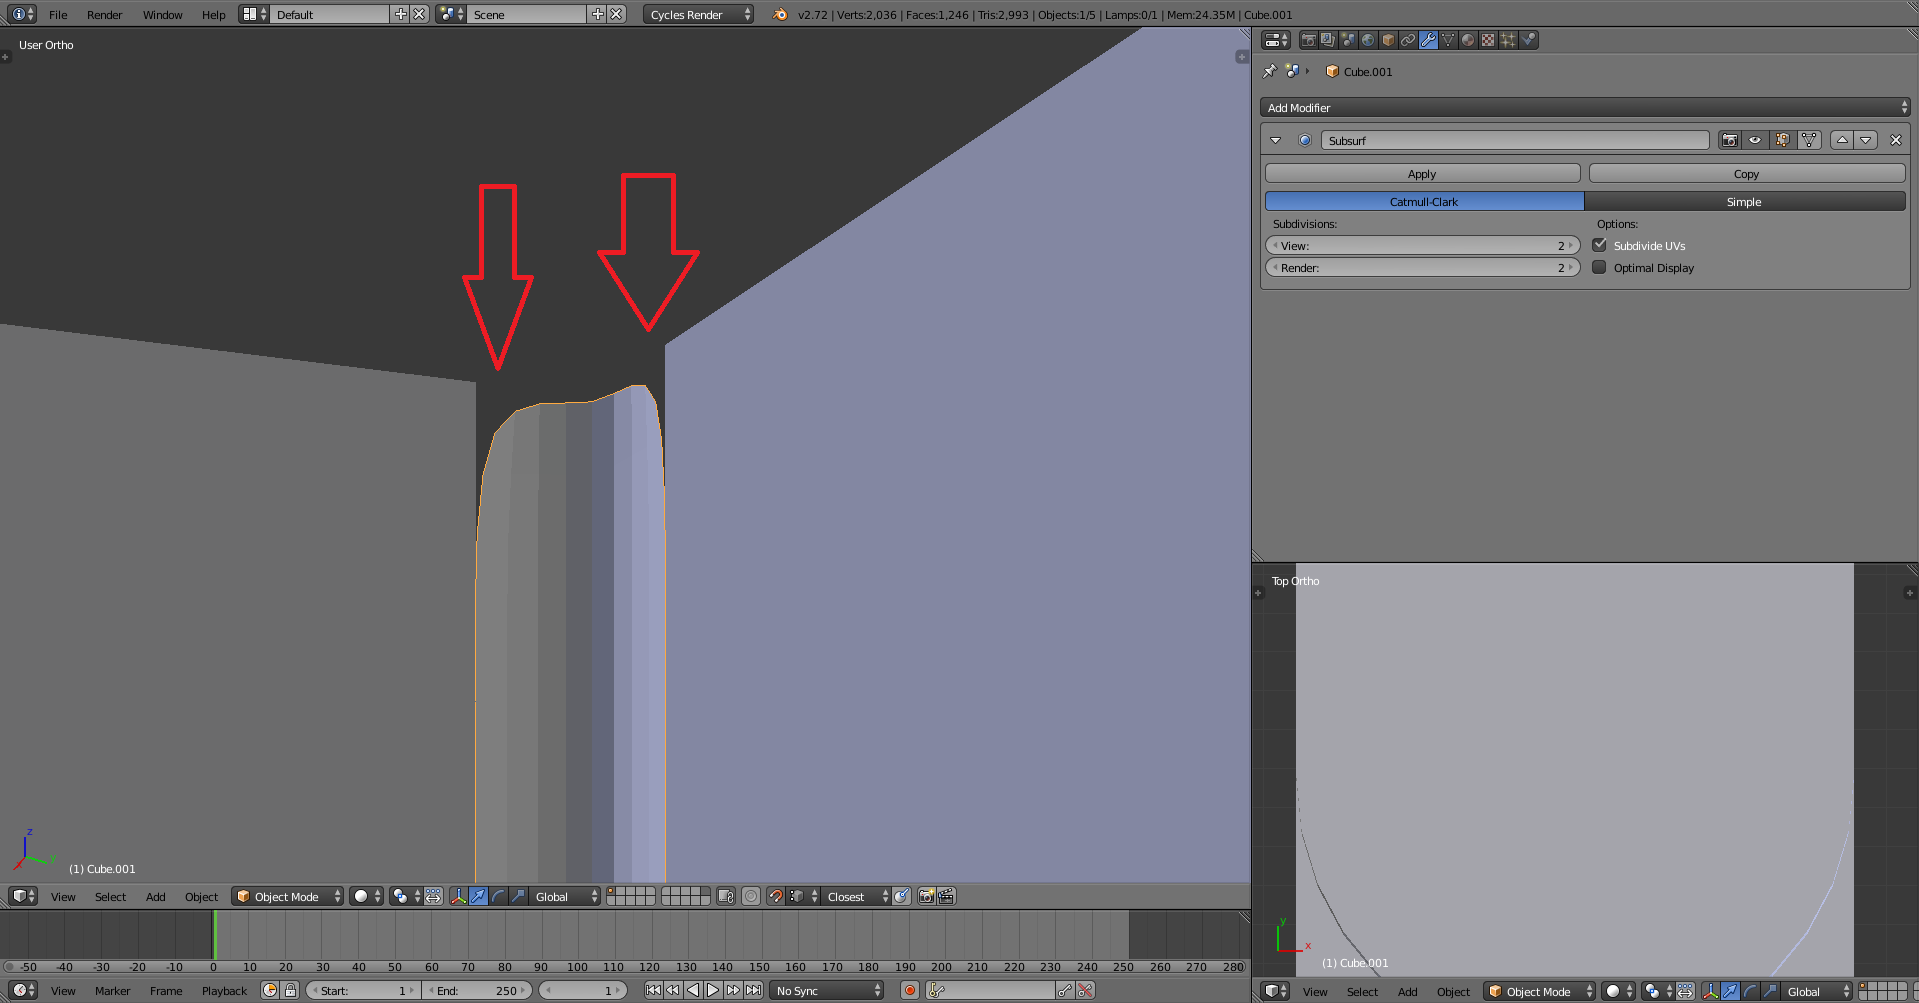Open the Help menu

pos(213,15)
